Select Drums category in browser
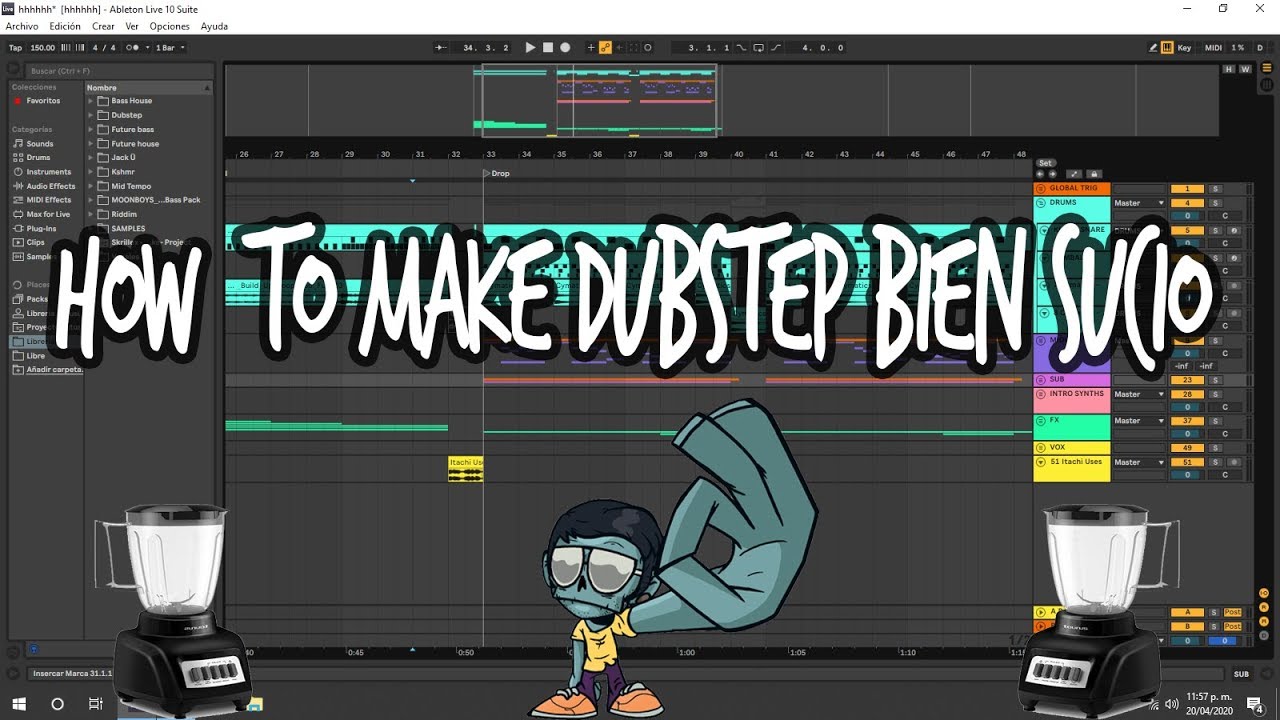Viewport: 1280px width, 720px height. click(x=38, y=158)
